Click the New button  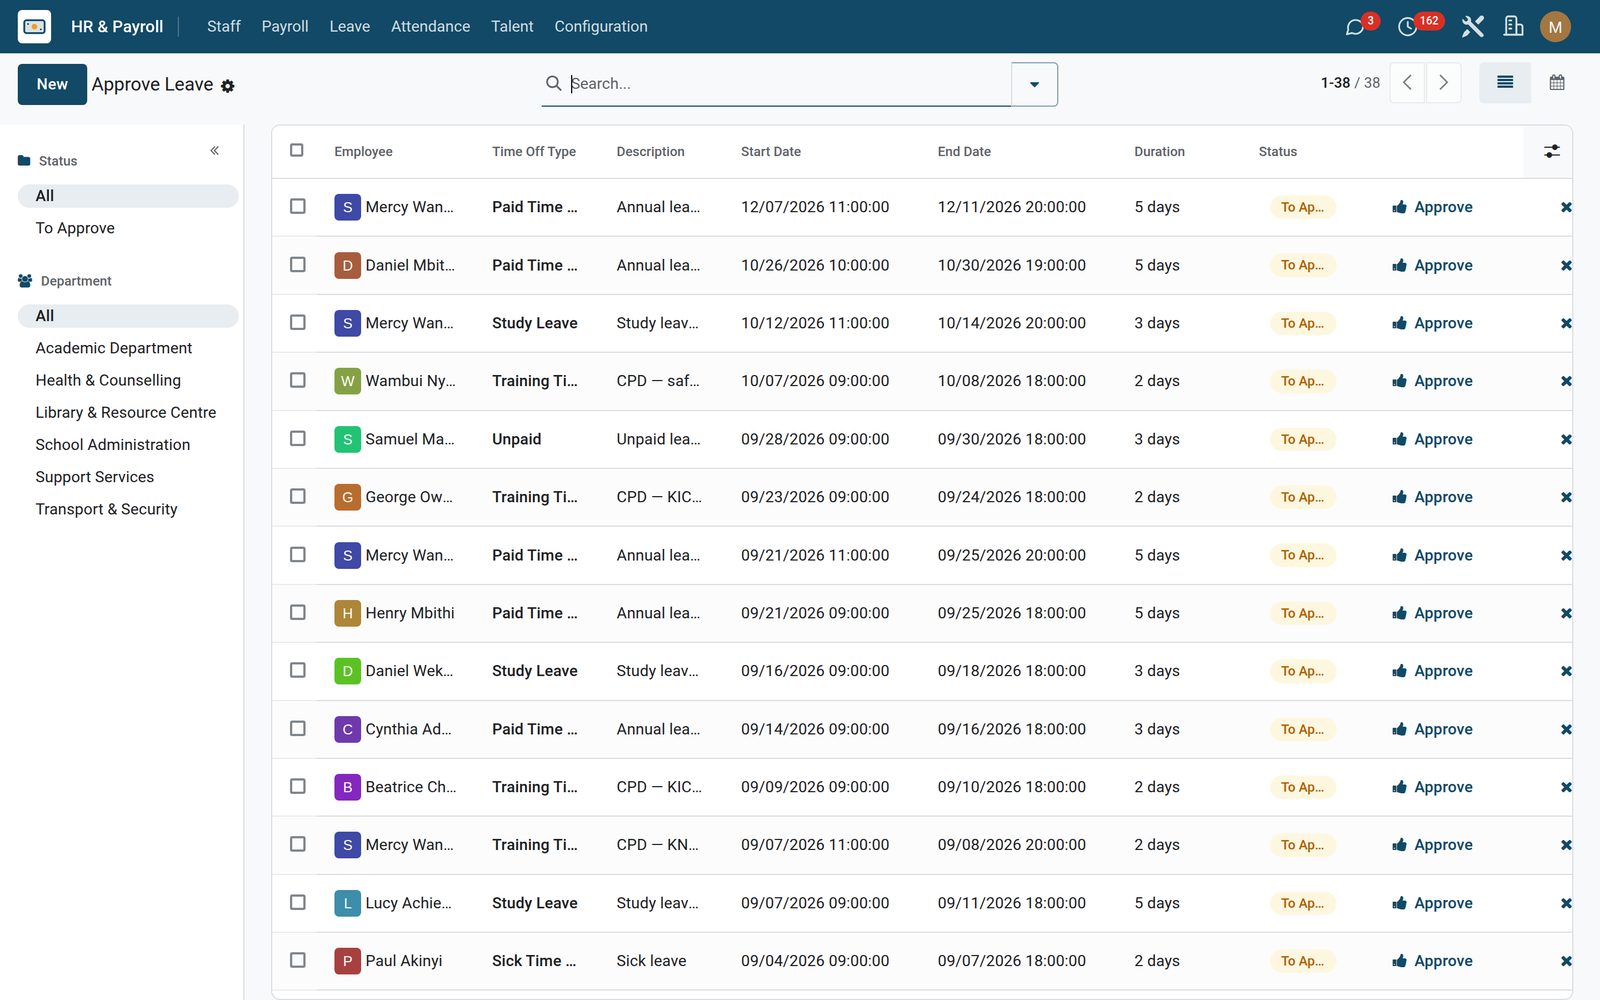click(x=52, y=84)
